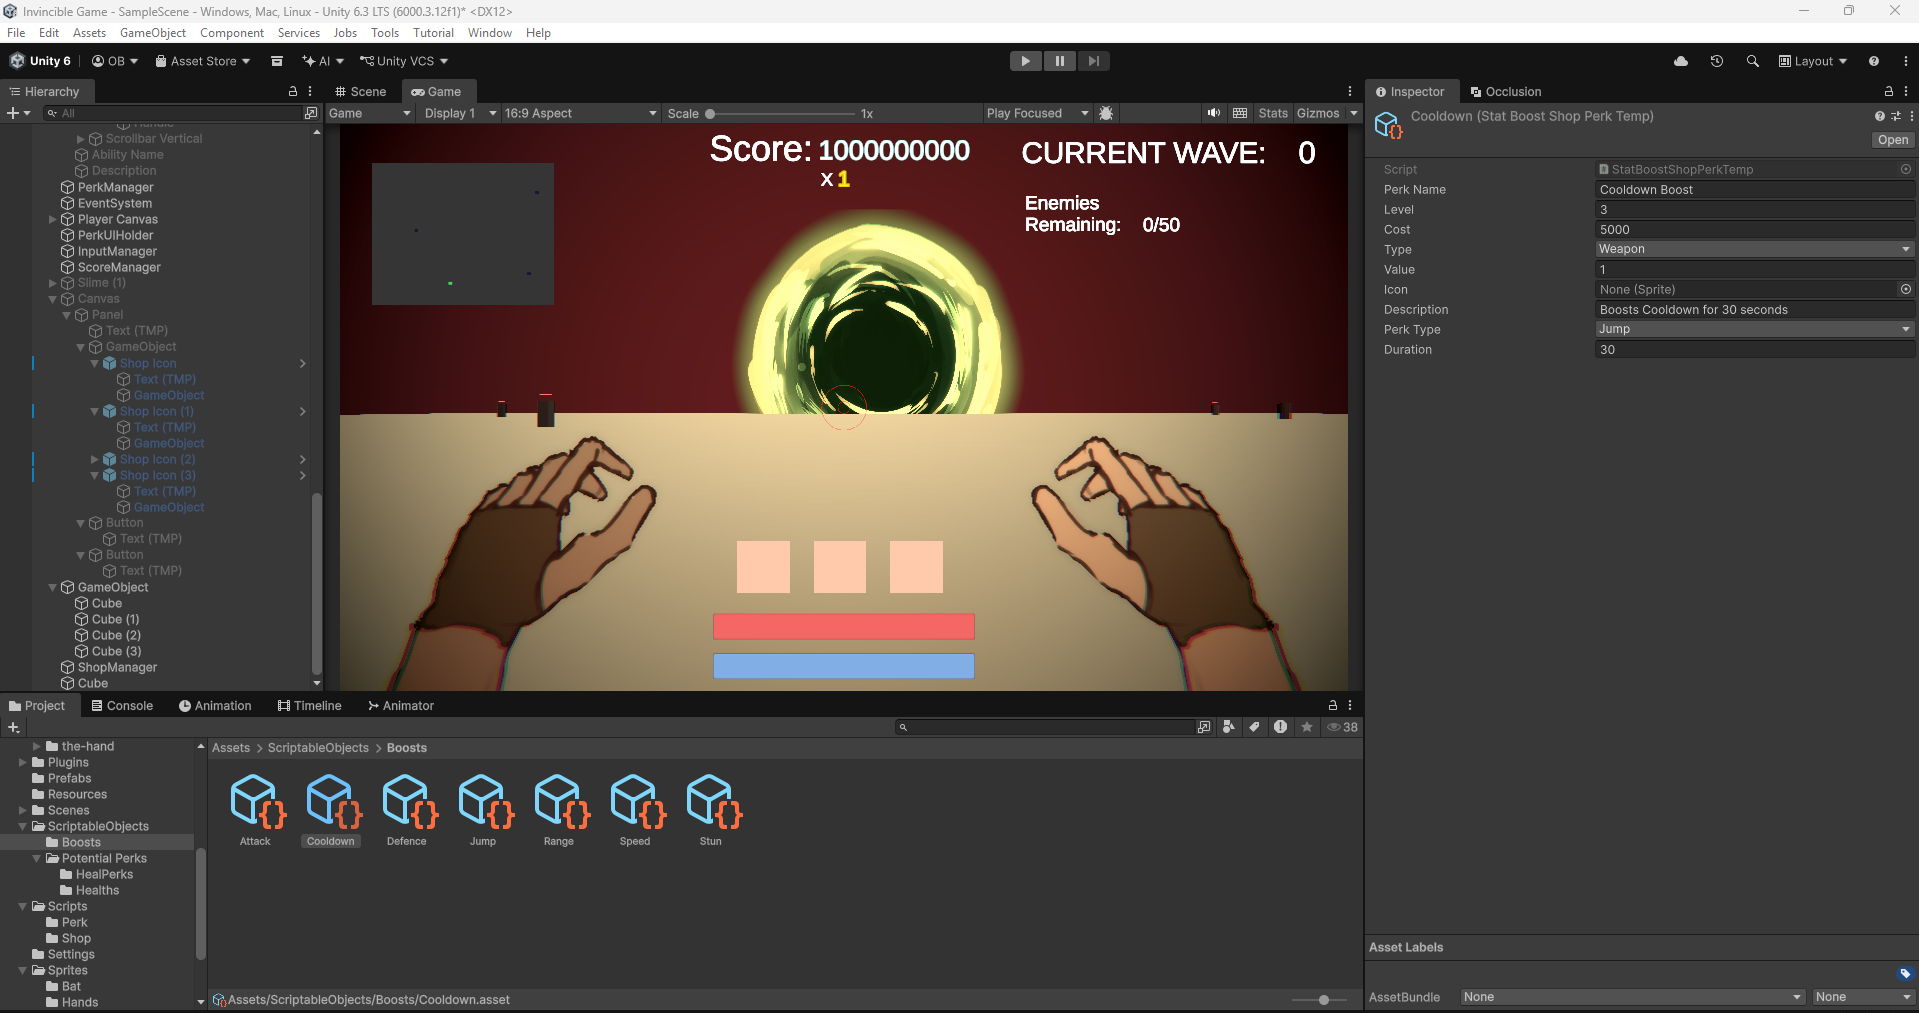The width and height of the screenshot is (1919, 1013).
Task: Open the Package Manager icon beside Asset Store
Action: (x=277, y=61)
